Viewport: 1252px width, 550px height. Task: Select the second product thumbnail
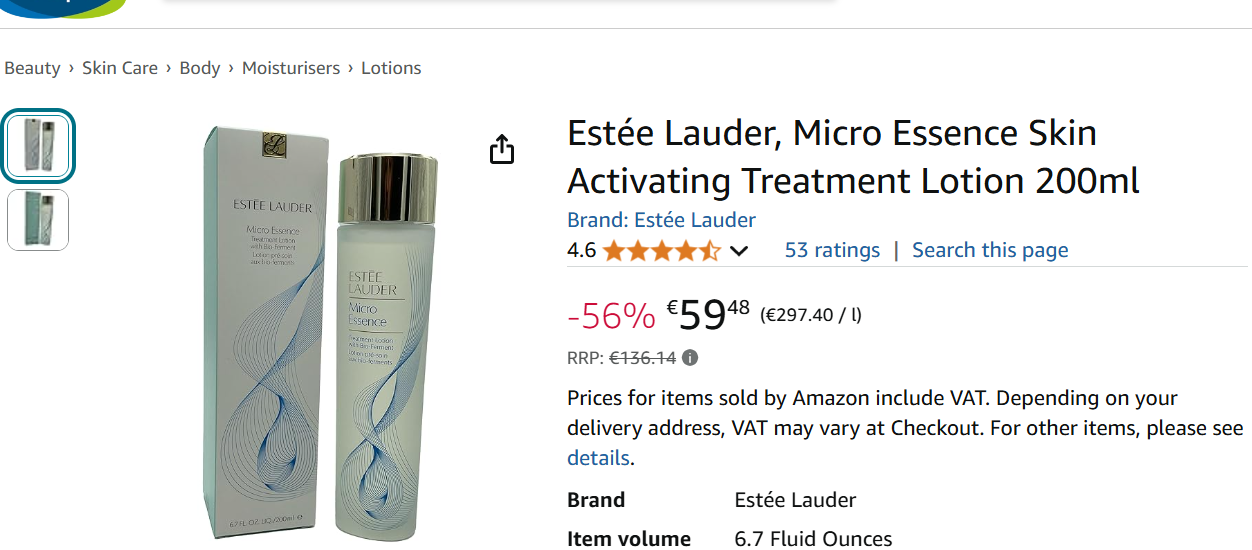click(x=38, y=220)
